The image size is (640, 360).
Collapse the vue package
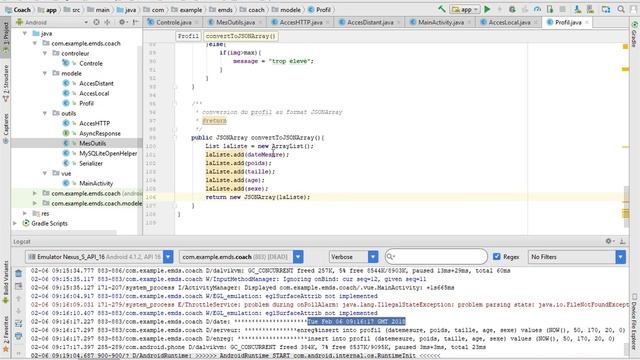tap(45, 173)
